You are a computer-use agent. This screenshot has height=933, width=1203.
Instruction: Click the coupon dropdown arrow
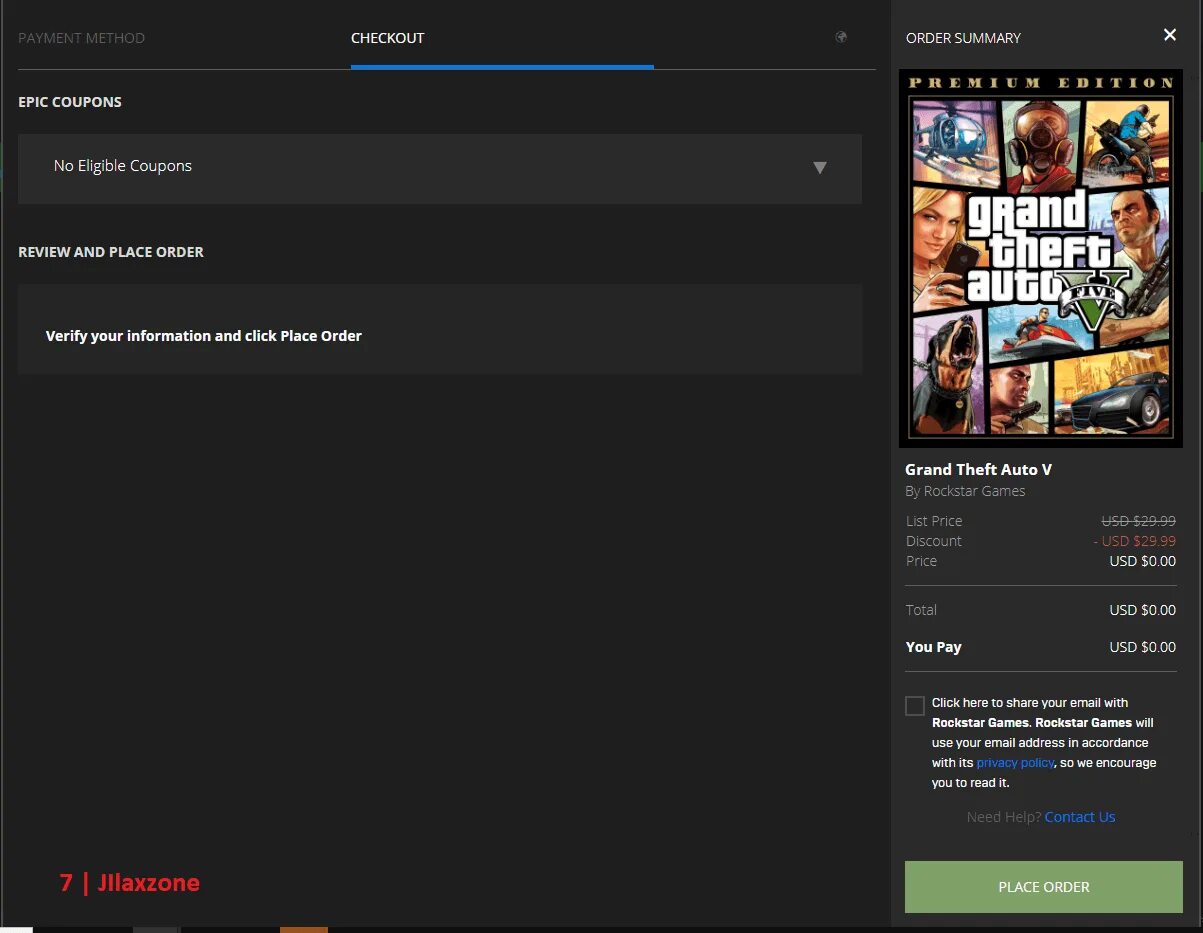point(820,168)
